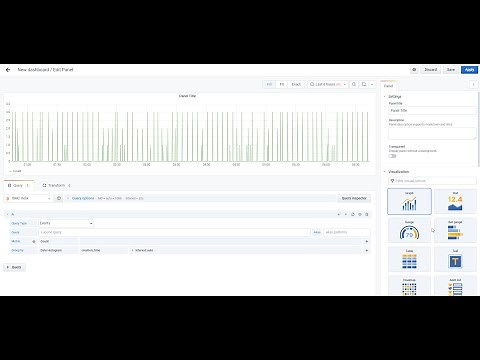480x360 pixels.
Task: Open the Transform tab
Action: coord(56,185)
